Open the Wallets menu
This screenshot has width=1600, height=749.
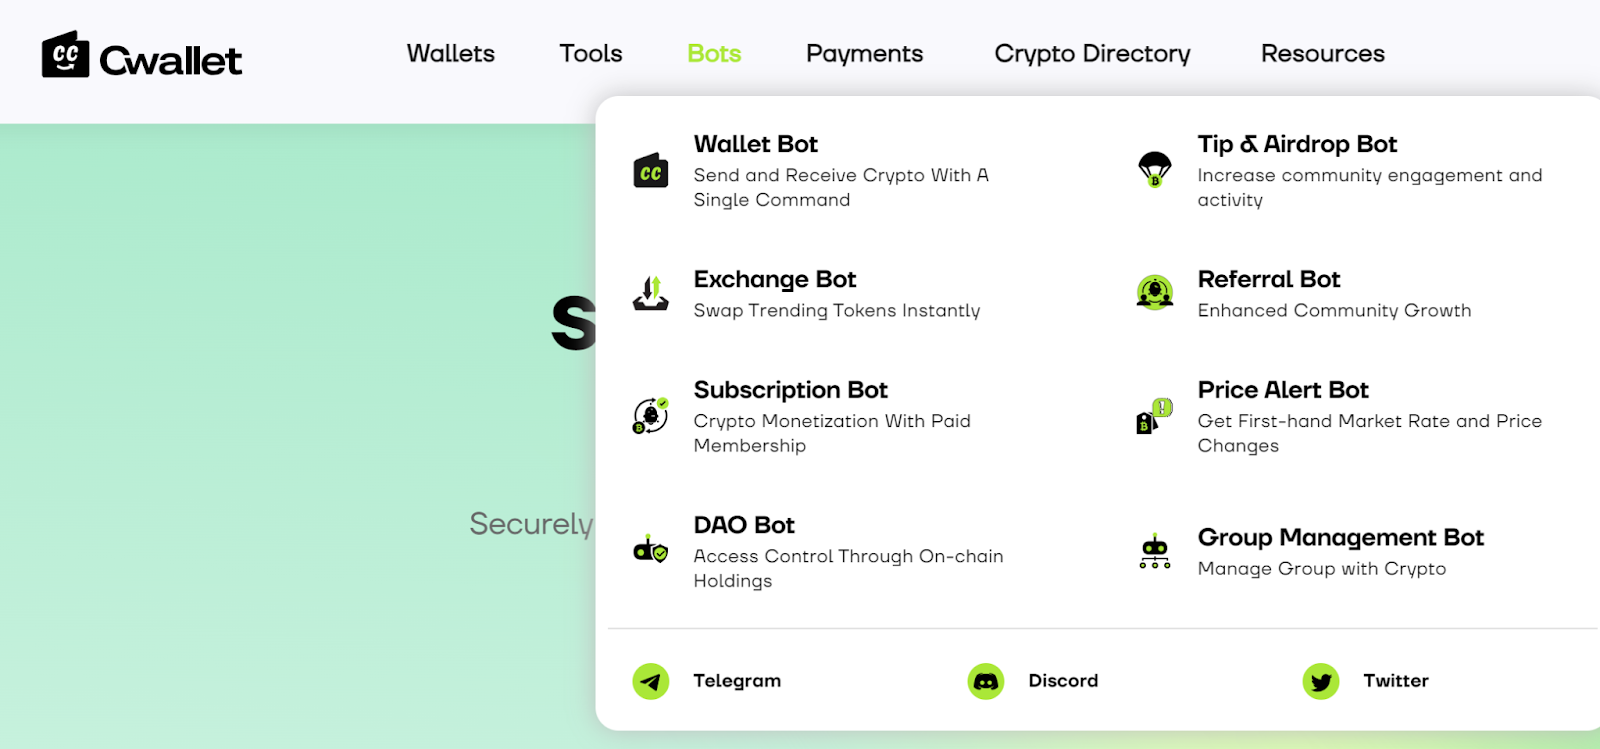(x=451, y=53)
